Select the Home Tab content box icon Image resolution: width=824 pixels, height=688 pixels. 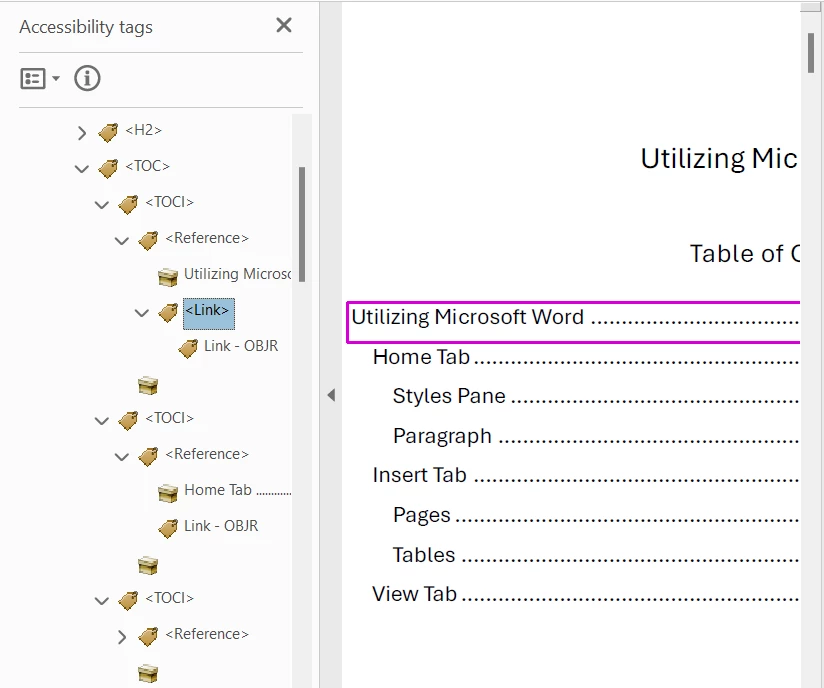click(x=168, y=493)
